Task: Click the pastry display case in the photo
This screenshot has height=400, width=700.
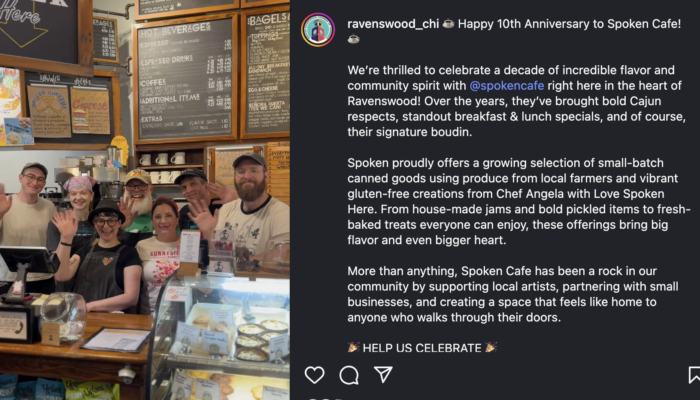Action: click(x=219, y=338)
